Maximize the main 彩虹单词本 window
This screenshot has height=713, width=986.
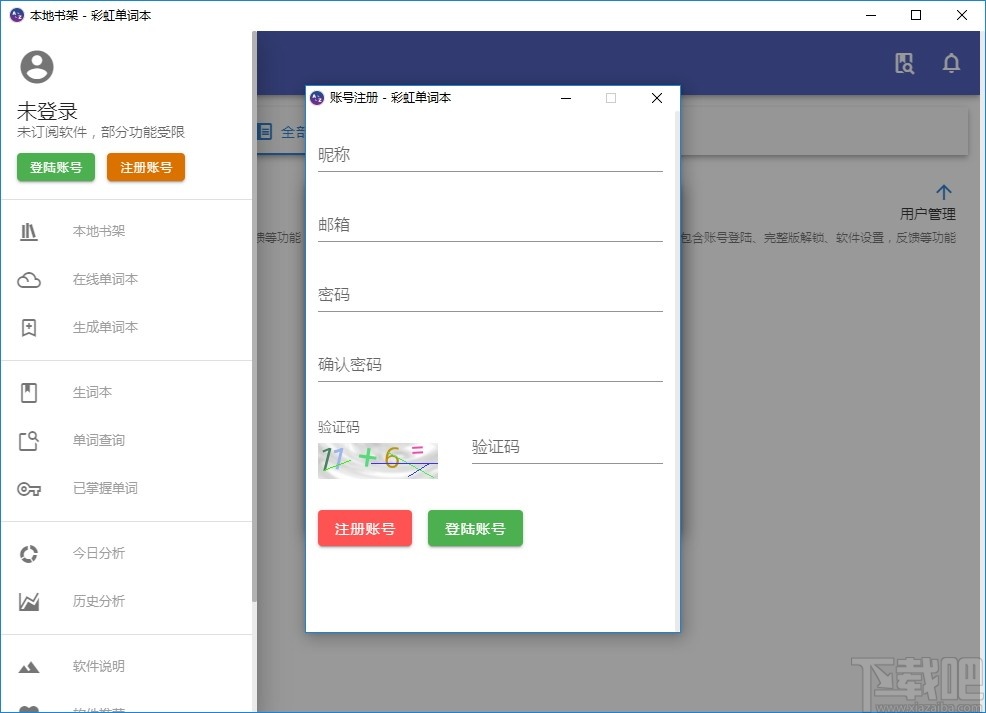tap(916, 15)
